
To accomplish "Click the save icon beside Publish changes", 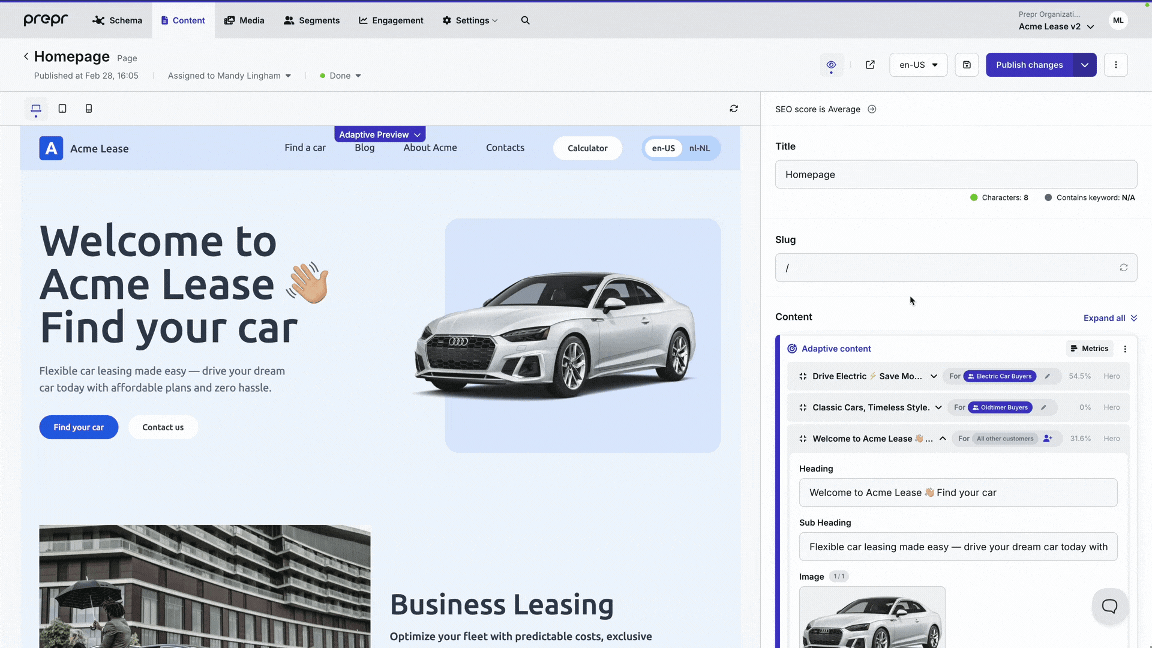I will tap(967, 65).
